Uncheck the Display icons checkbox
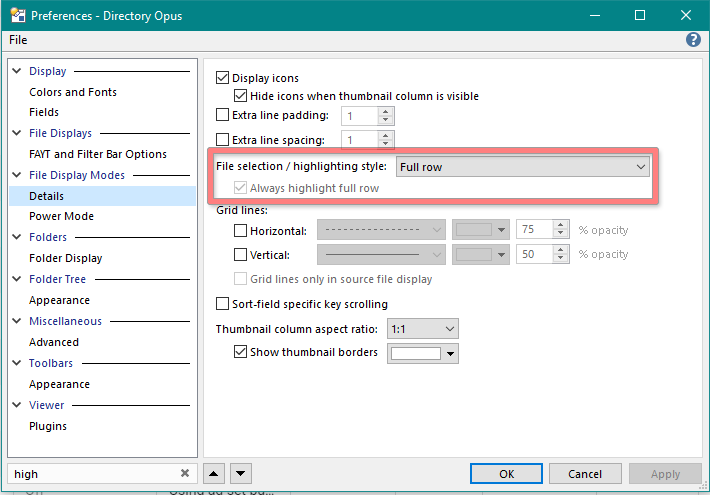Viewport: 710px width, 495px height. click(x=223, y=78)
